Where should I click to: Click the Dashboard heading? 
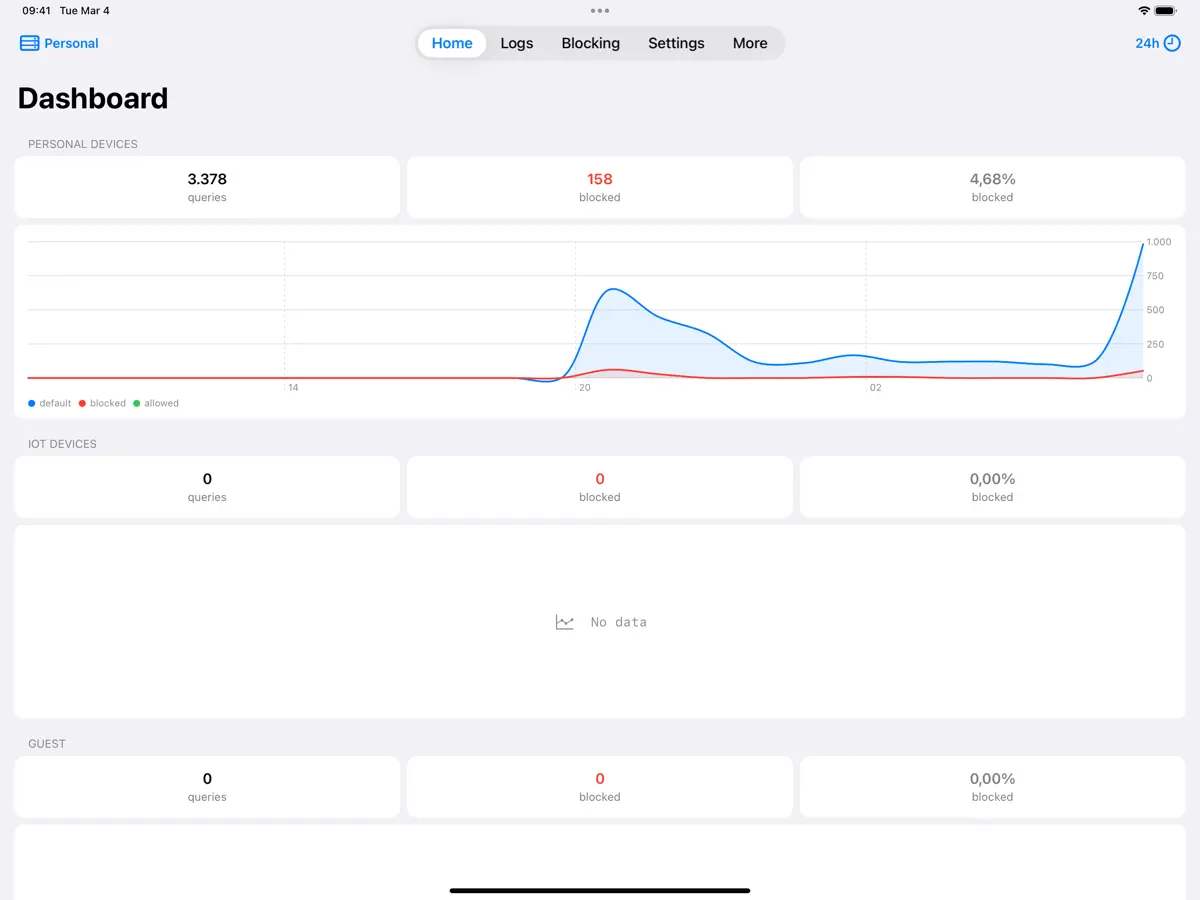(x=93, y=98)
